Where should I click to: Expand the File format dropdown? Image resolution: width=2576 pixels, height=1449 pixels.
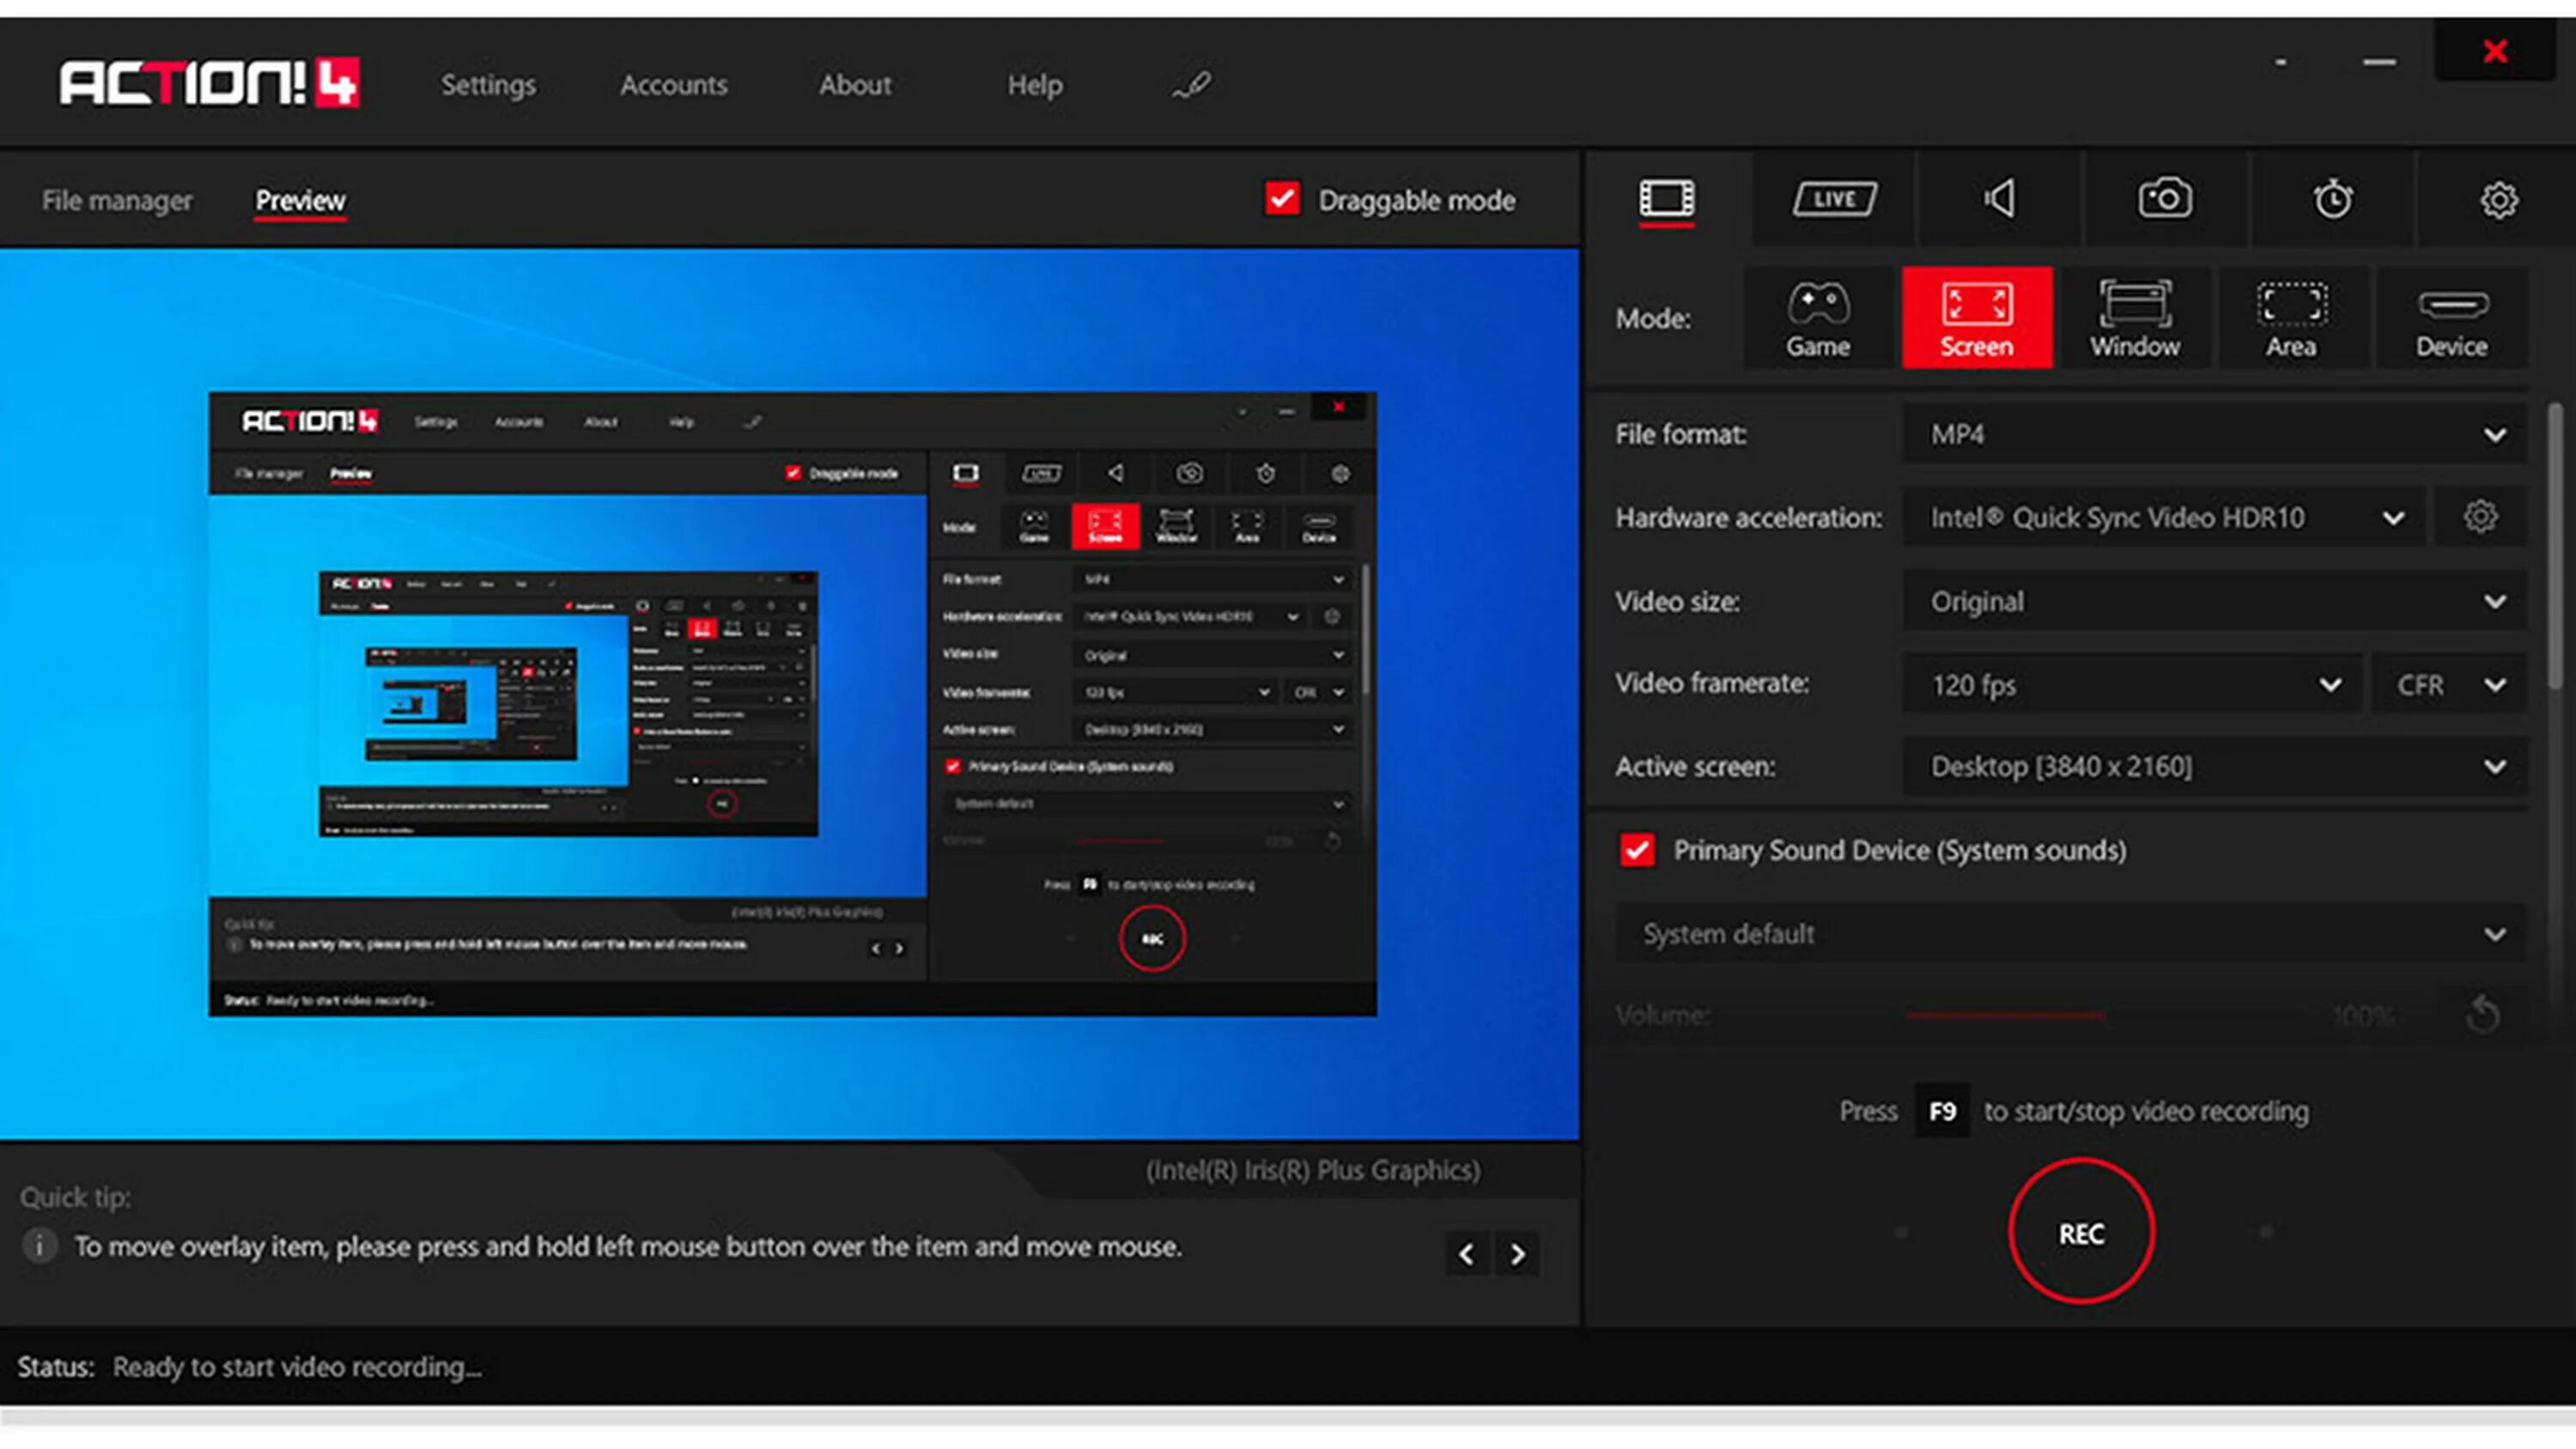pos(2213,434)
